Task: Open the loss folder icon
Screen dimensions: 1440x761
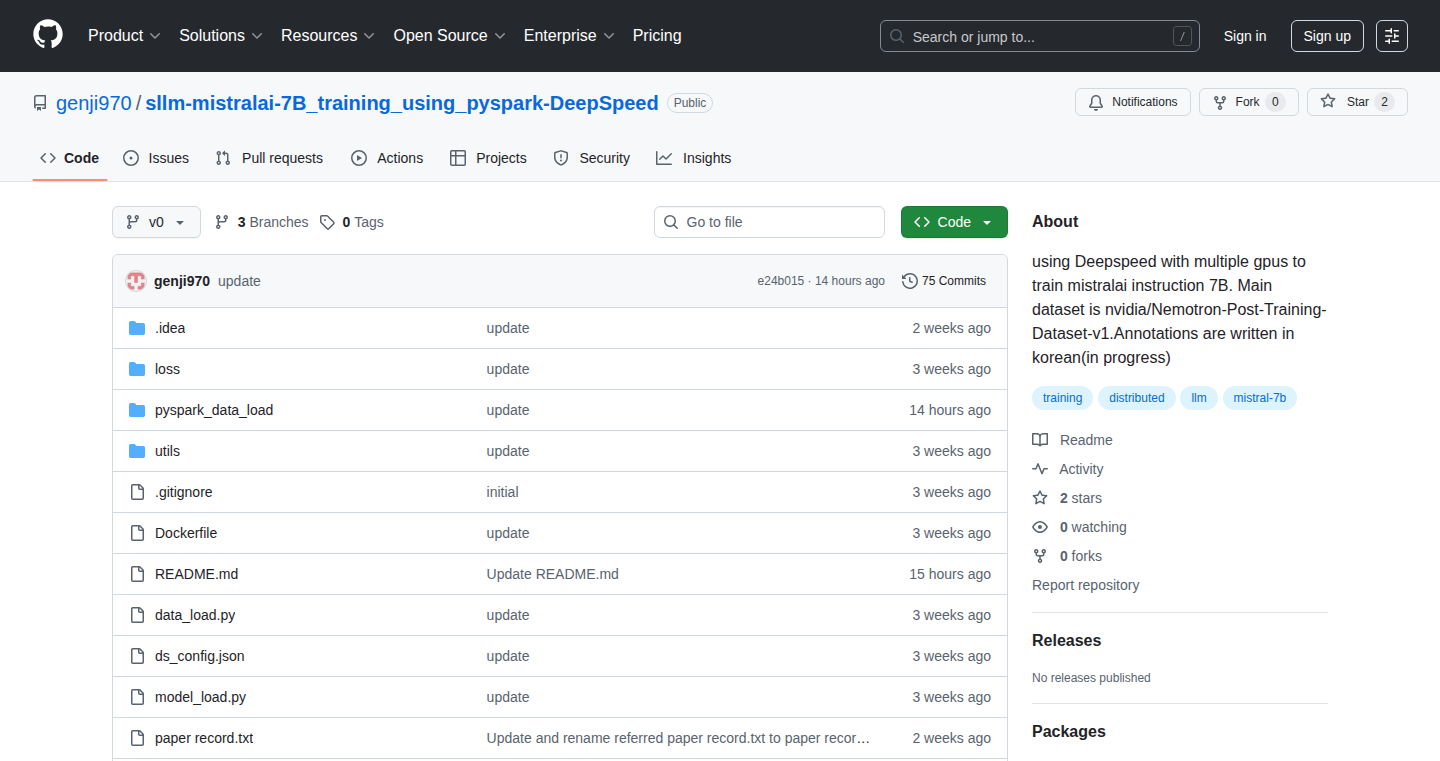Action: click(137, 369)
